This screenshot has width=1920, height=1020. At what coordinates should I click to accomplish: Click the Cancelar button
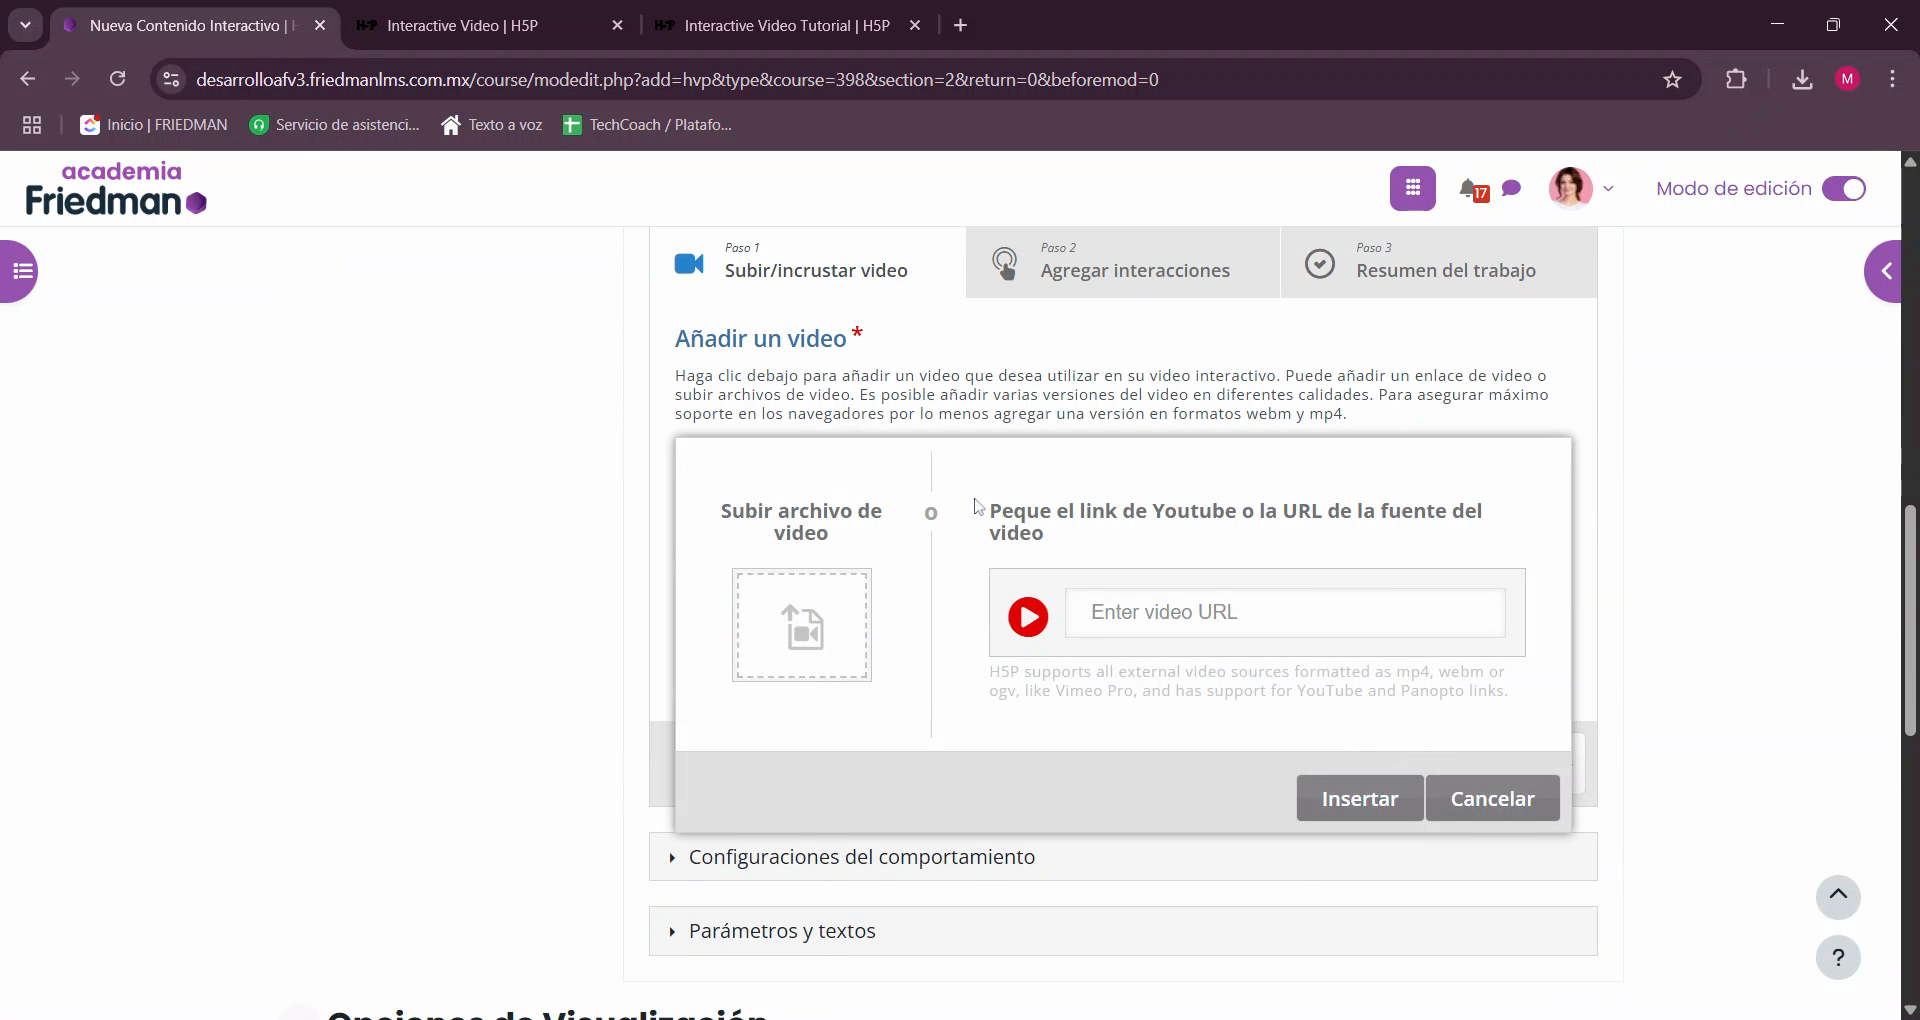[1492, 798]
